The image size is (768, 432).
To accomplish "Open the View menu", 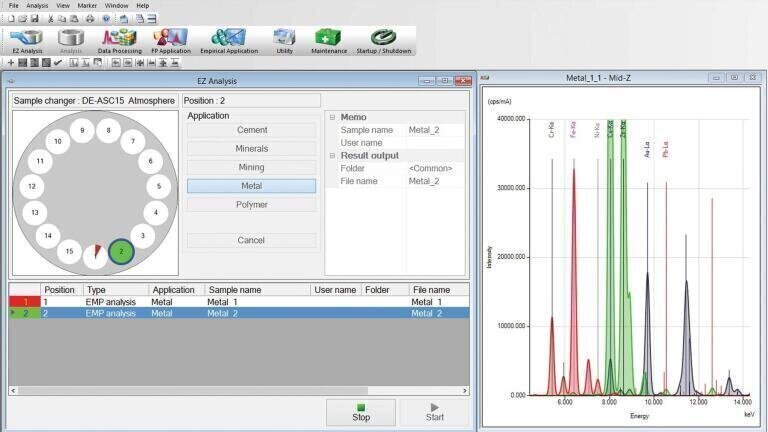I will [x=63, y=5].
